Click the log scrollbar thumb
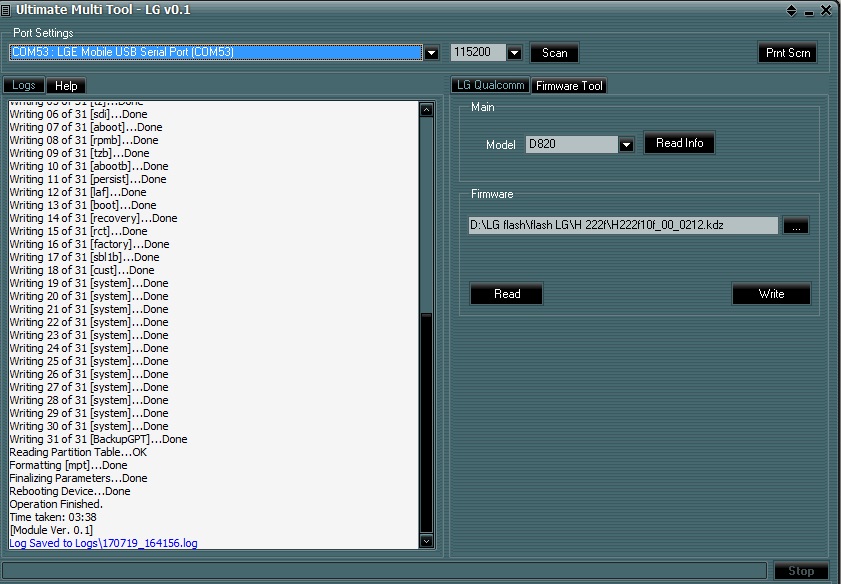This screenshot has width=841, height=584. (x=426, y=423)
